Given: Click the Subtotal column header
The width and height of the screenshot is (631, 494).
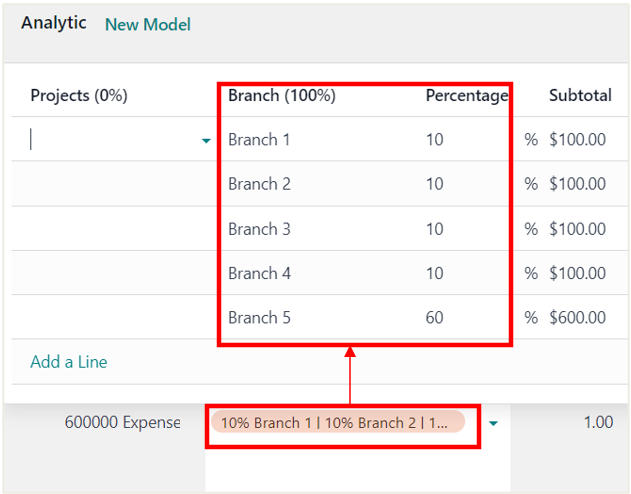Looking at the screenshot, I should 580,95.
